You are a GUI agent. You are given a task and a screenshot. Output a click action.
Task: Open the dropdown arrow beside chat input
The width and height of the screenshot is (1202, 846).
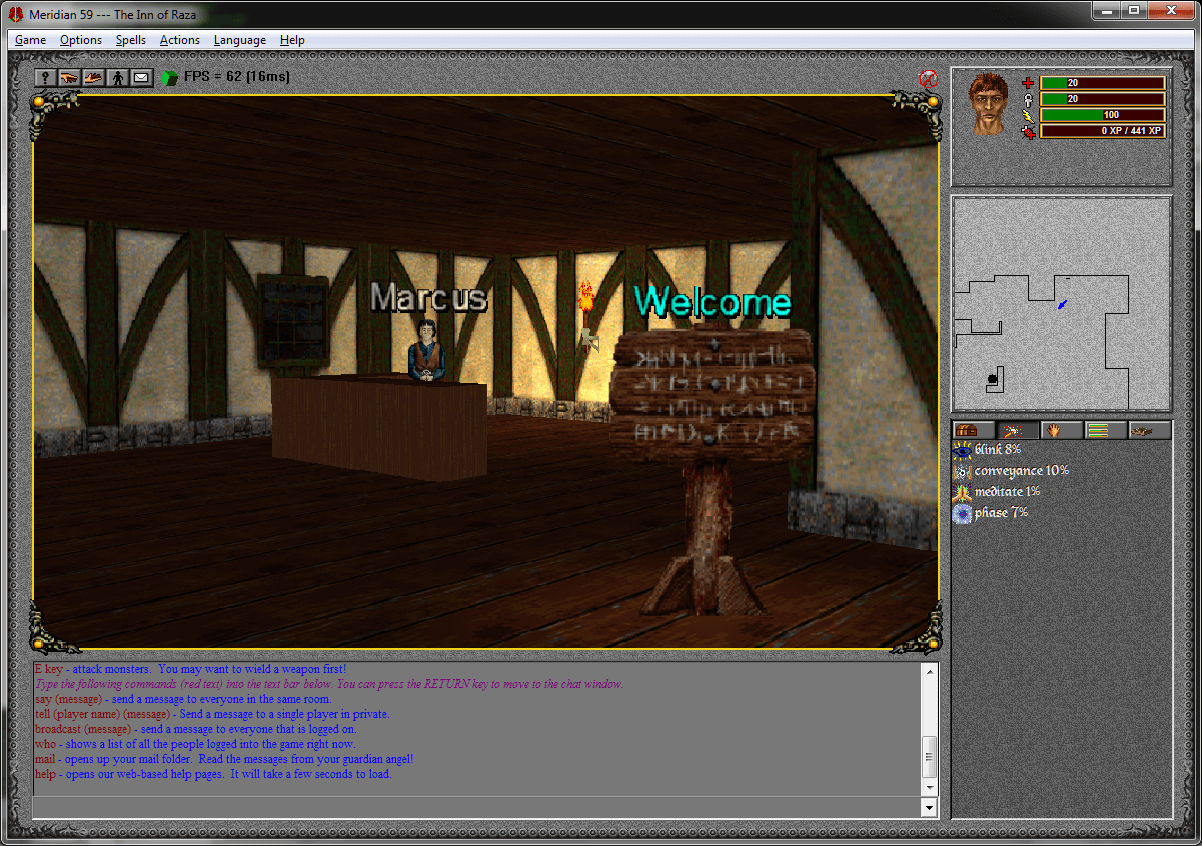[930, 808]
